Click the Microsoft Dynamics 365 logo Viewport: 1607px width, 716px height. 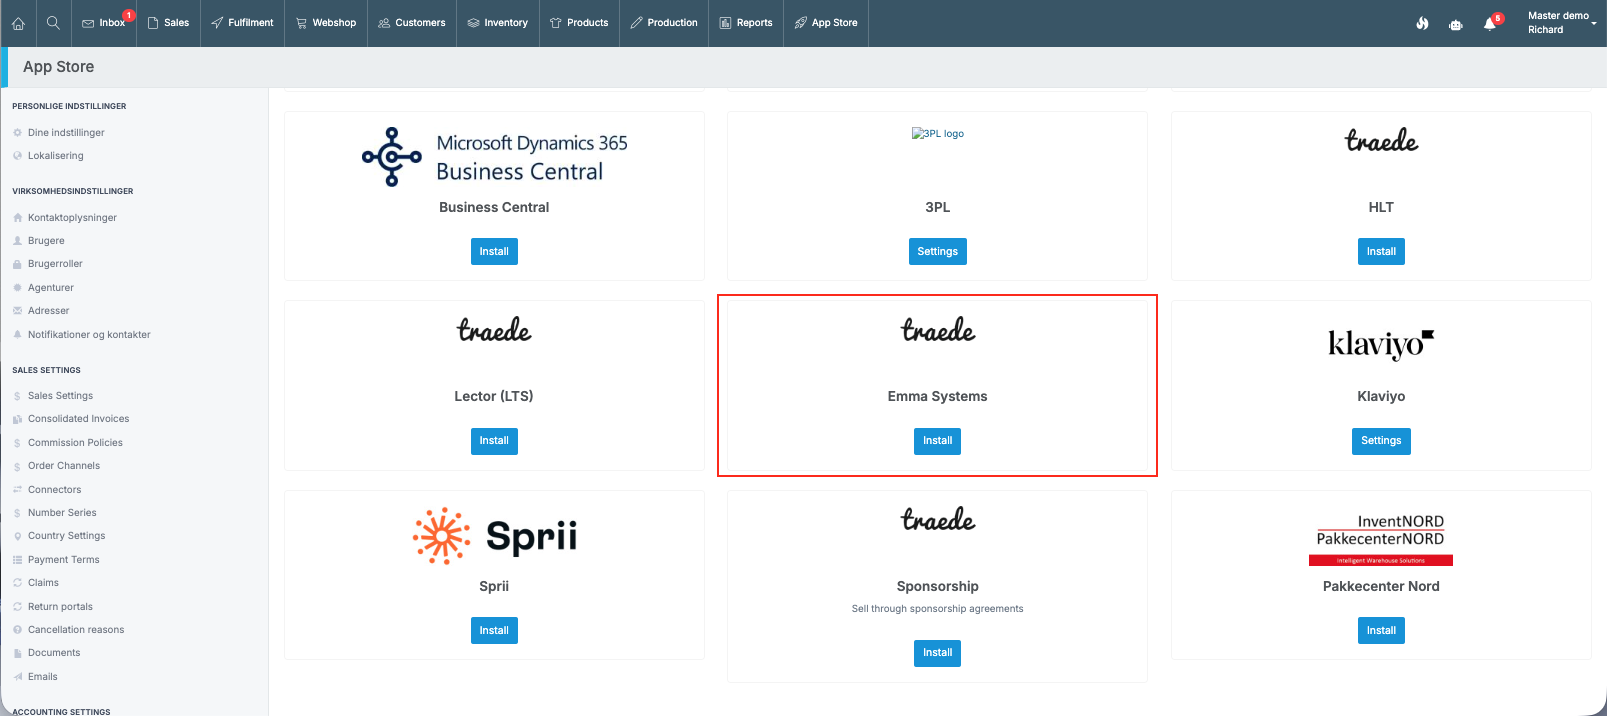(494, 157)
